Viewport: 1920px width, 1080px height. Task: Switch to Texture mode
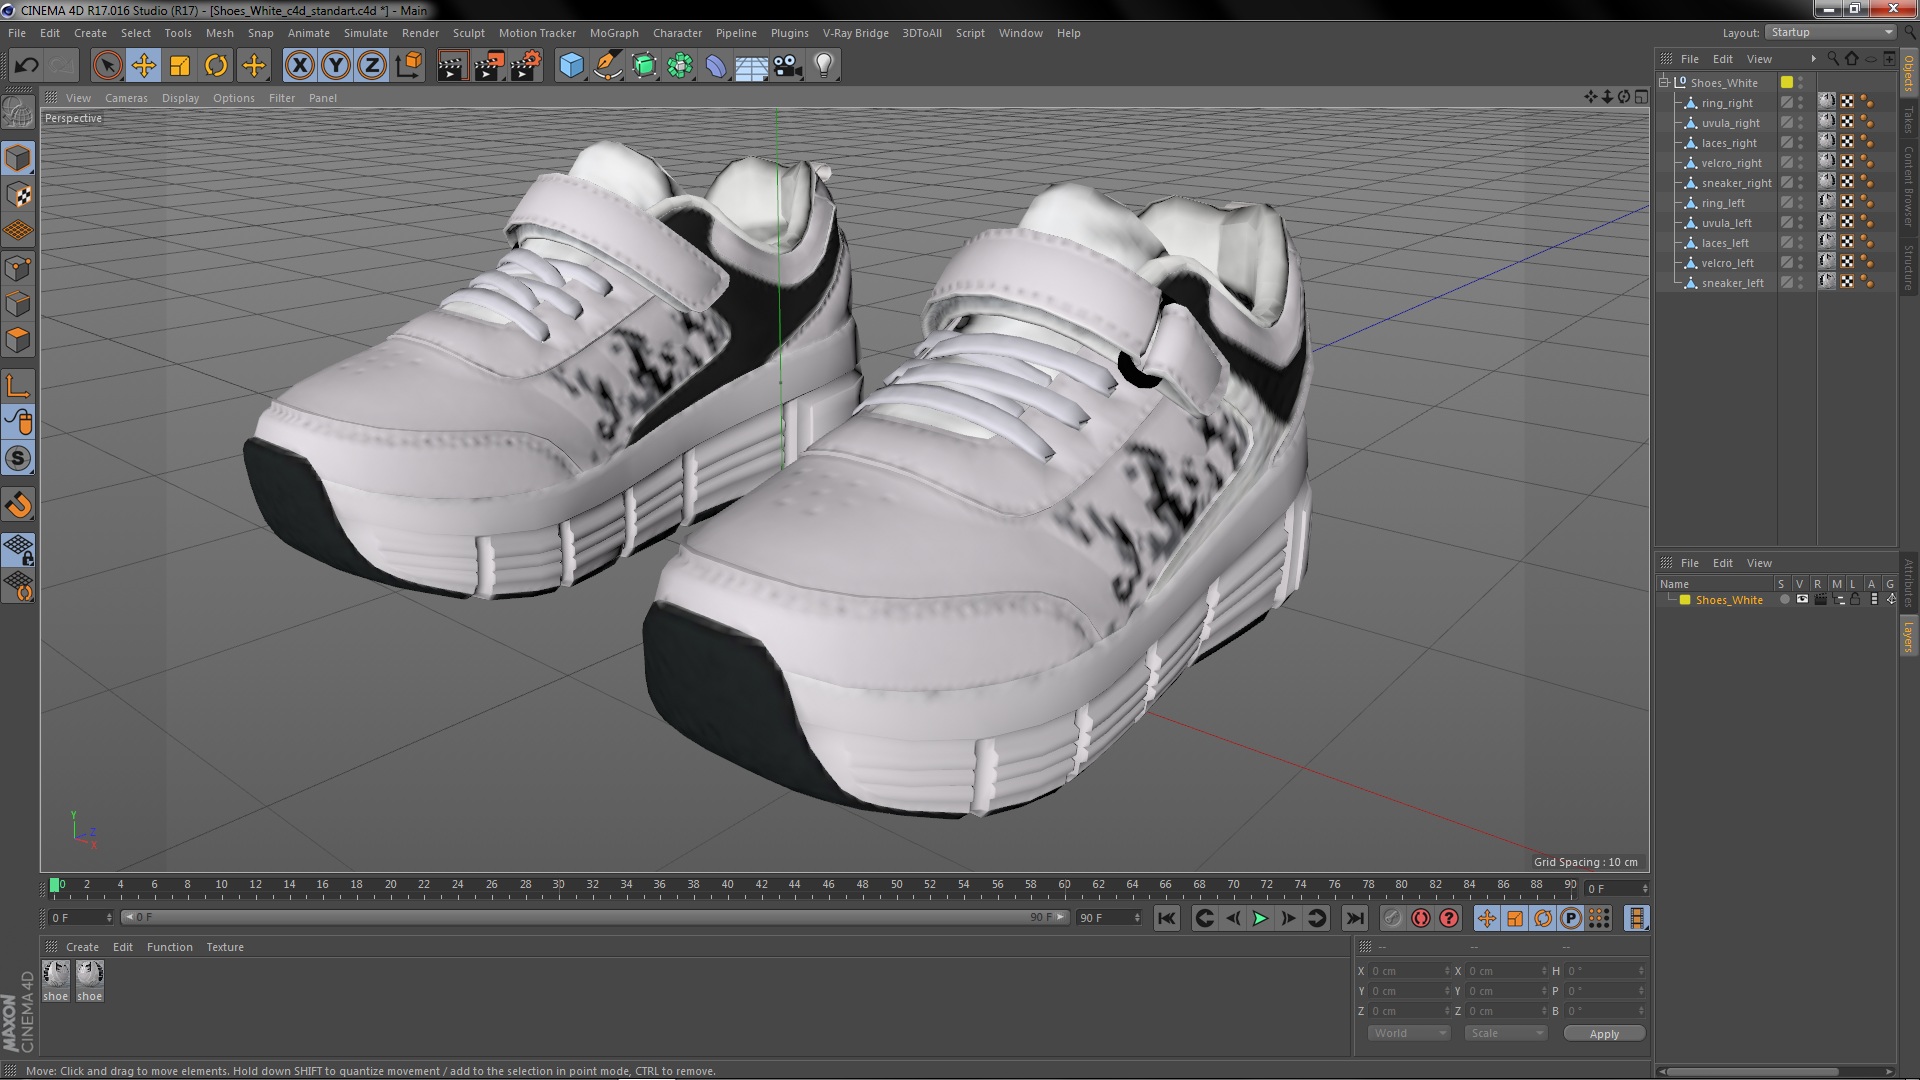18,195
